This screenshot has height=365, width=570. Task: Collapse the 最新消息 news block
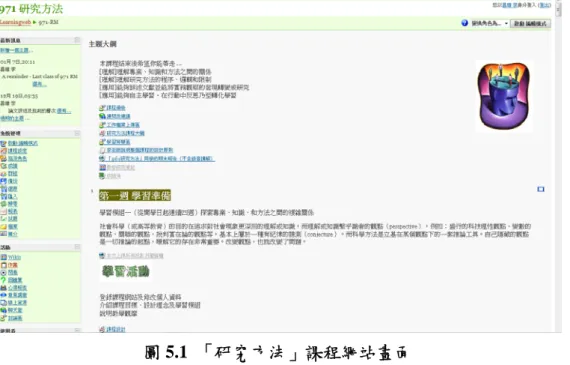[77, 40]
